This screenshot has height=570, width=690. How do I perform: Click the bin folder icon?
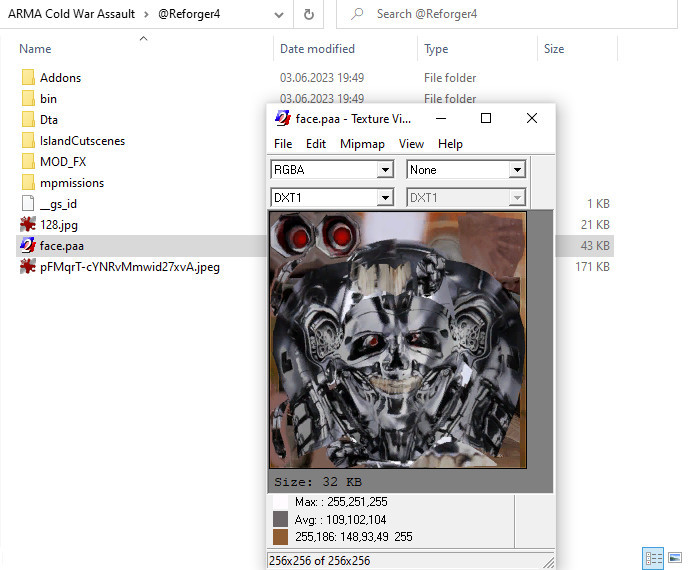[x=28, y=99]
